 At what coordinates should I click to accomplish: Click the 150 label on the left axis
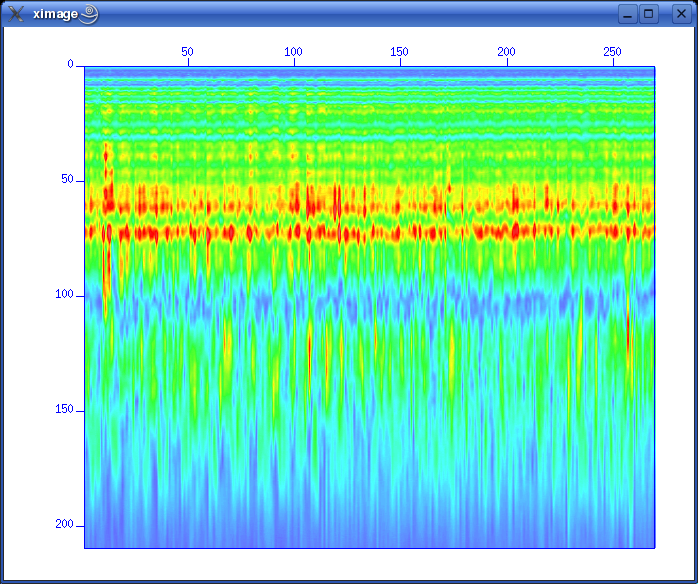tap(64, 409)
